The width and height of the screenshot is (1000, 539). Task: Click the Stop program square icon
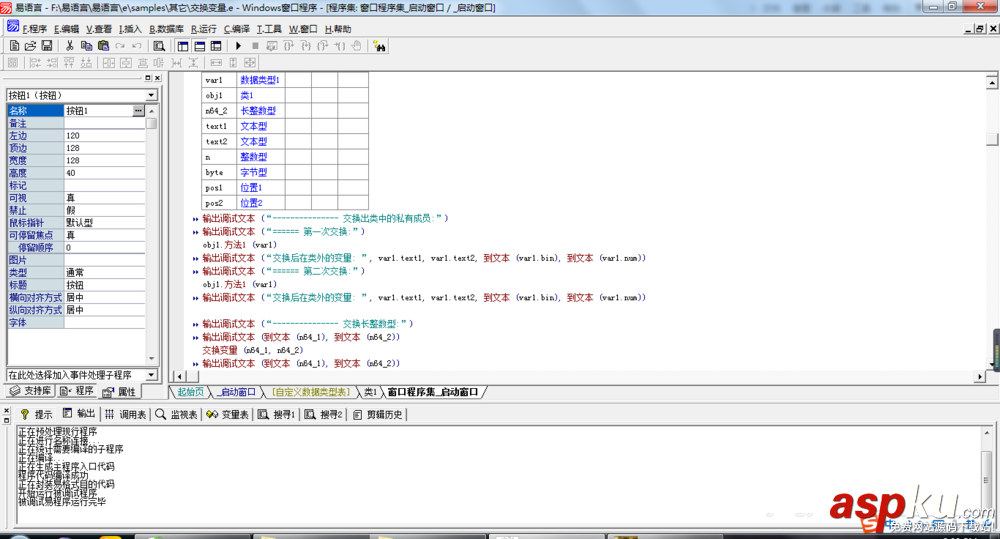tap(255, 46)
